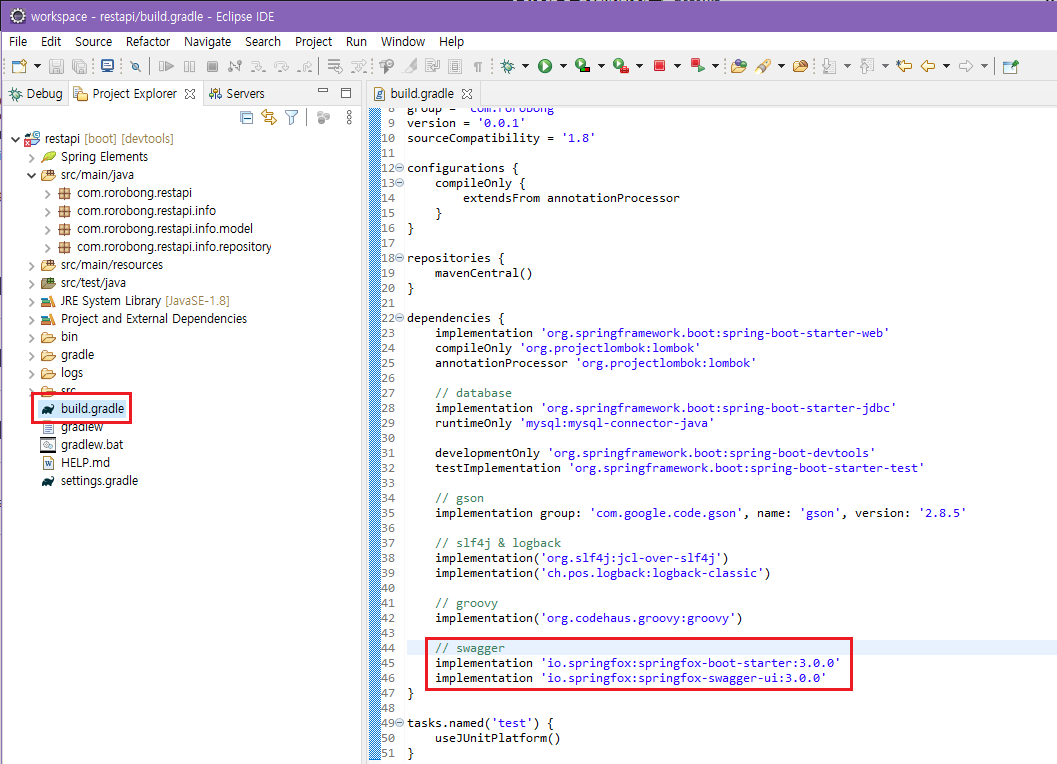1057x764 pixels.
Task: Click the Save icon in the toolbar
Action: (57, 66)
